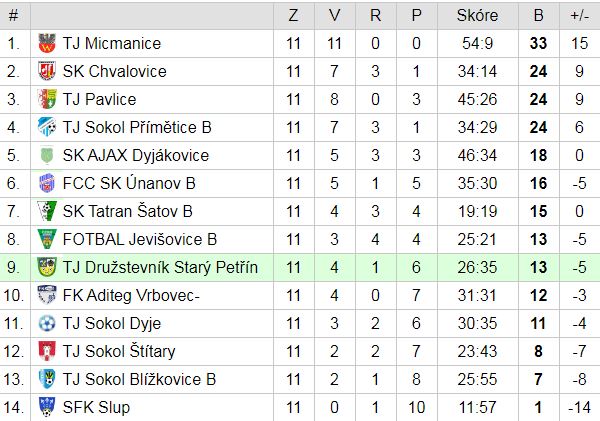Screen dimensions: 600x421
Task: Sort table by Skóre column header
Action: click(x=478, y=16)
